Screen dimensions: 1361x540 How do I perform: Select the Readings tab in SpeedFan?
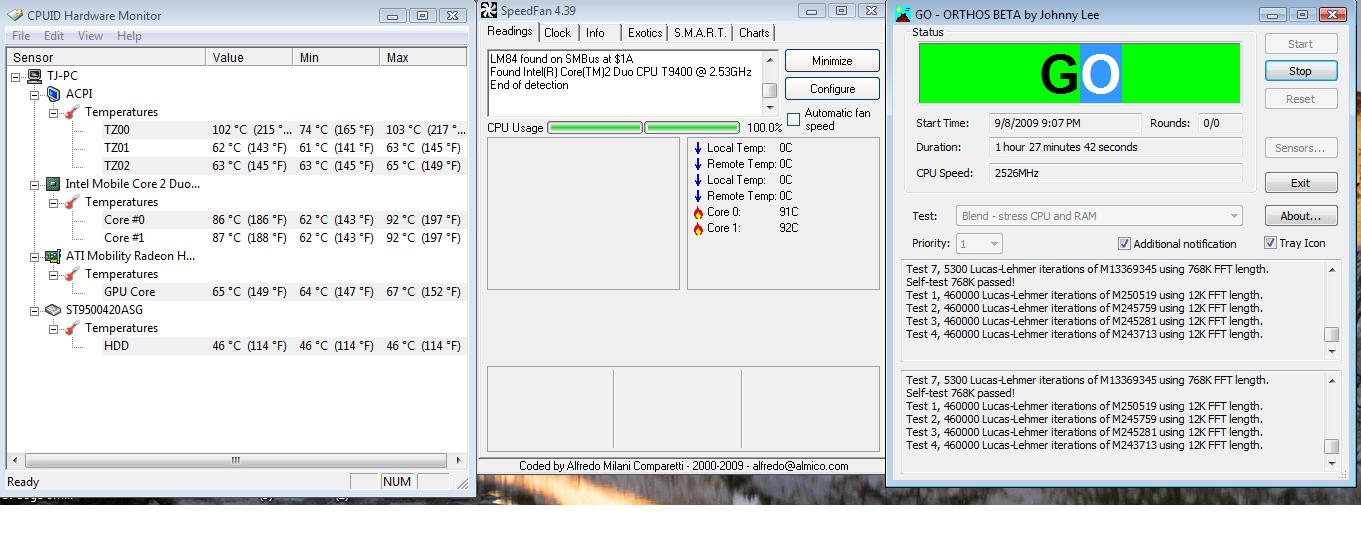point(509,31)
